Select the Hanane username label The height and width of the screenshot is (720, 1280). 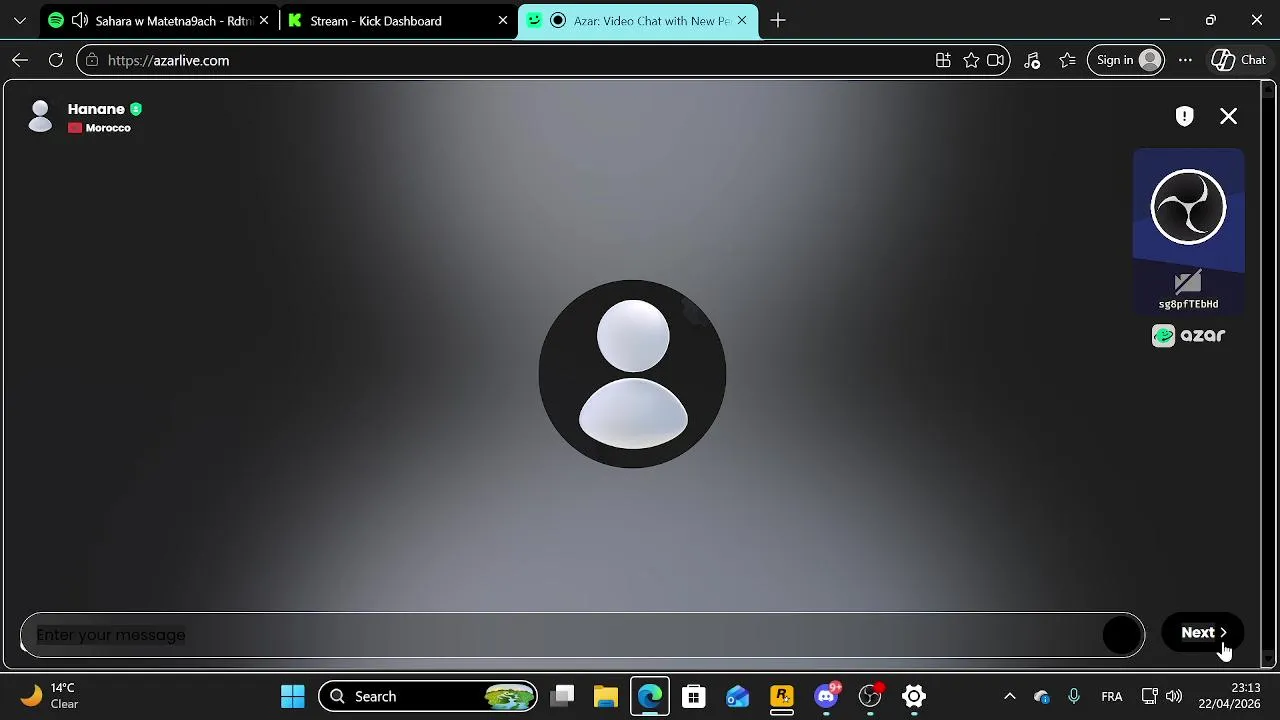coord(96,109)
